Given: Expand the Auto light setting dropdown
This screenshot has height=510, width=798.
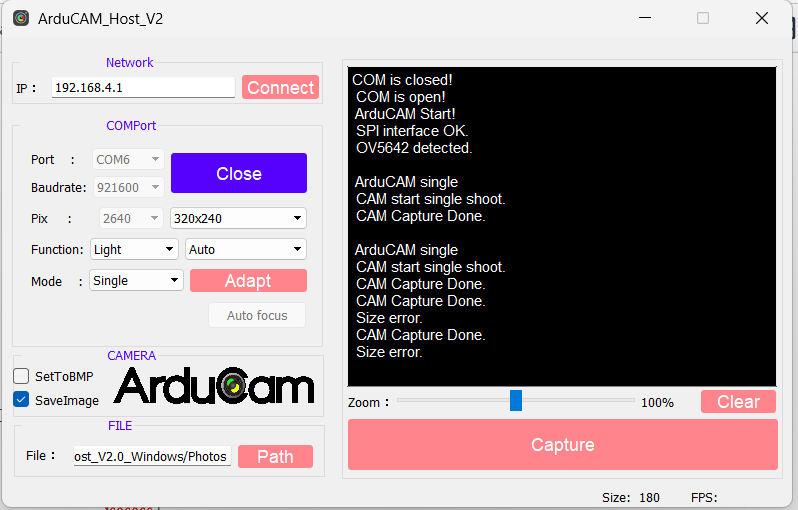Looking at the screenshot, I should click(x=246, y=249).
